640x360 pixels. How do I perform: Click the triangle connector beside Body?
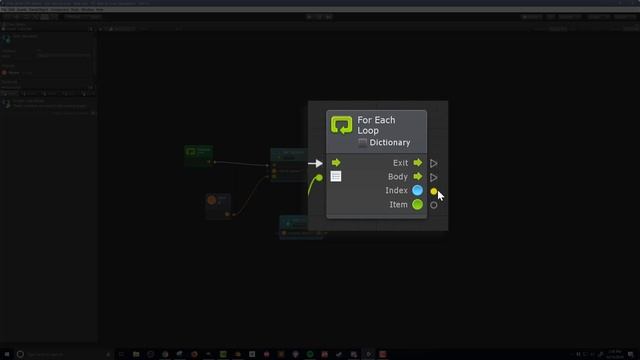433,178
